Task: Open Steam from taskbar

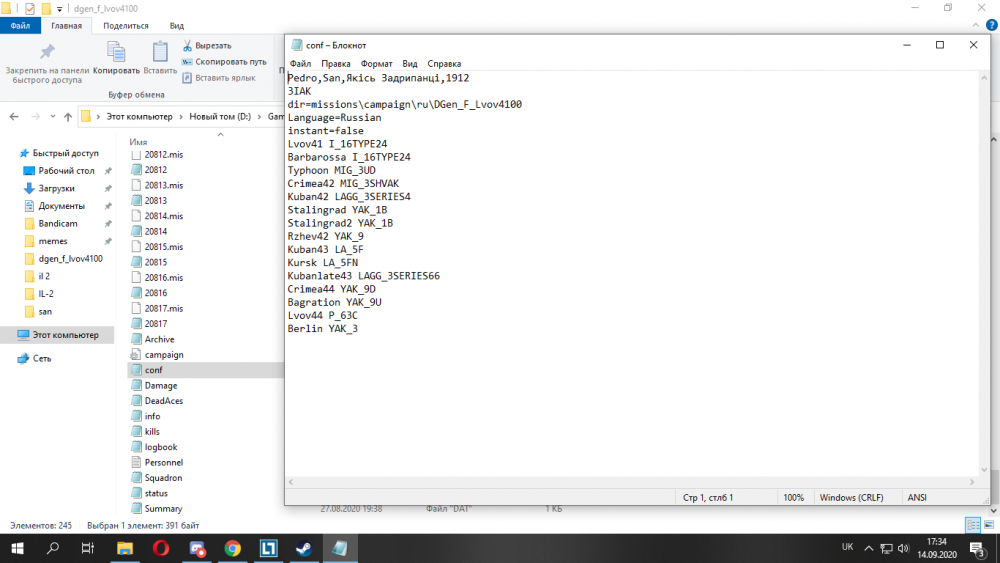Action: pos(304,548)
